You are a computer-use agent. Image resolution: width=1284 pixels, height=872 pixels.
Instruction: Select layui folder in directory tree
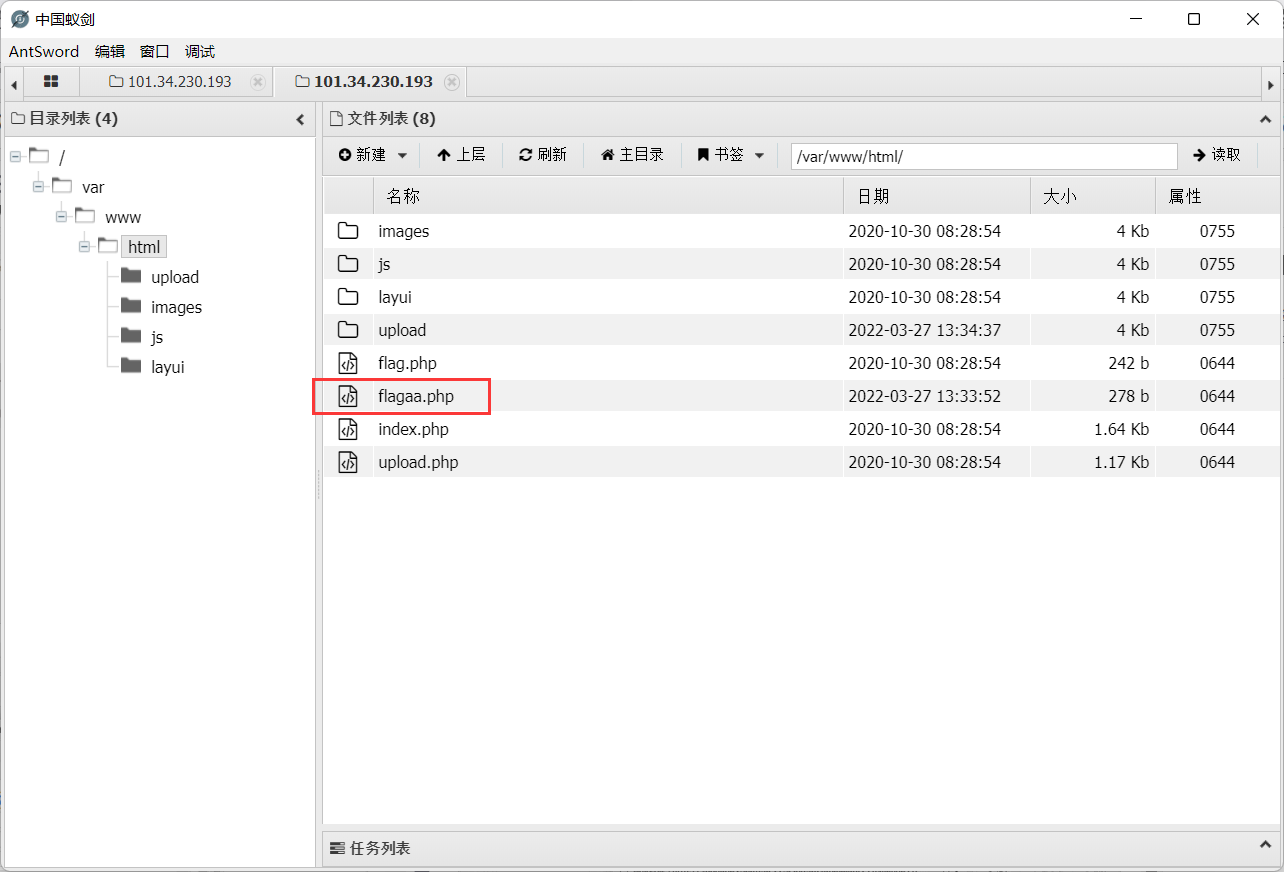click(x=168, y=367)
